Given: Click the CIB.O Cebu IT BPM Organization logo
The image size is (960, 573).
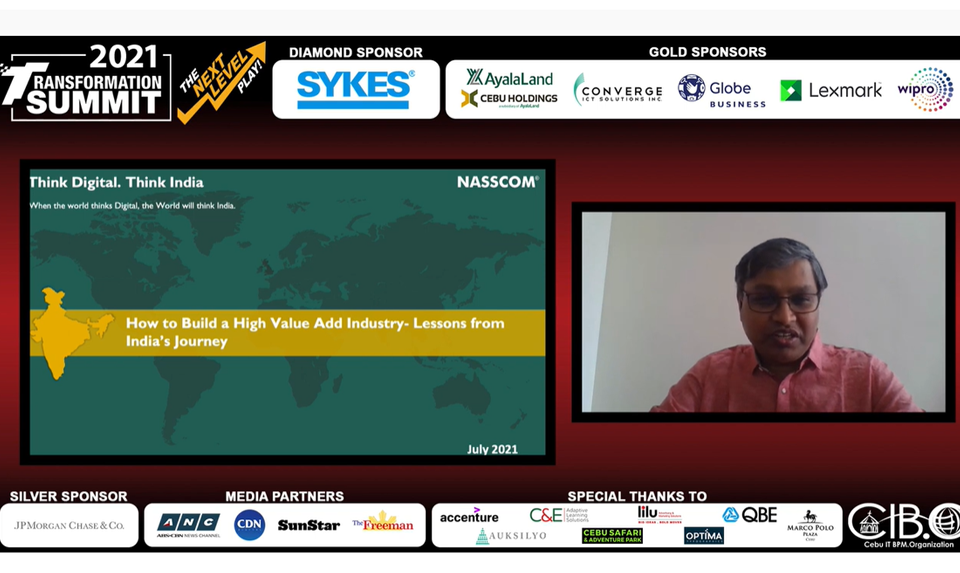Looking at the screenshot, I should [904, 525].
